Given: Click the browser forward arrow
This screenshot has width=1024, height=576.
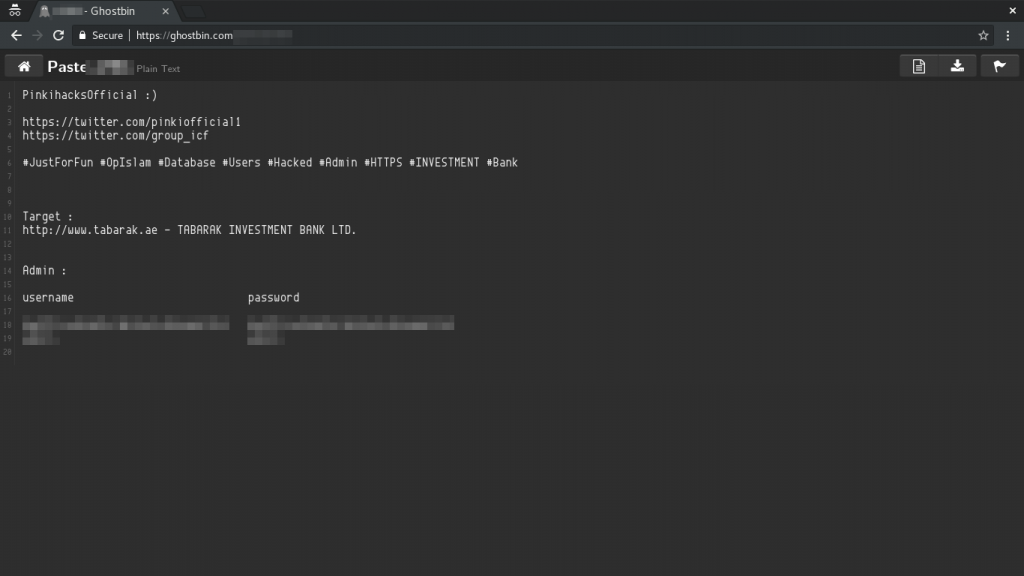Looking at the screenshot, I should coord(37,35).
